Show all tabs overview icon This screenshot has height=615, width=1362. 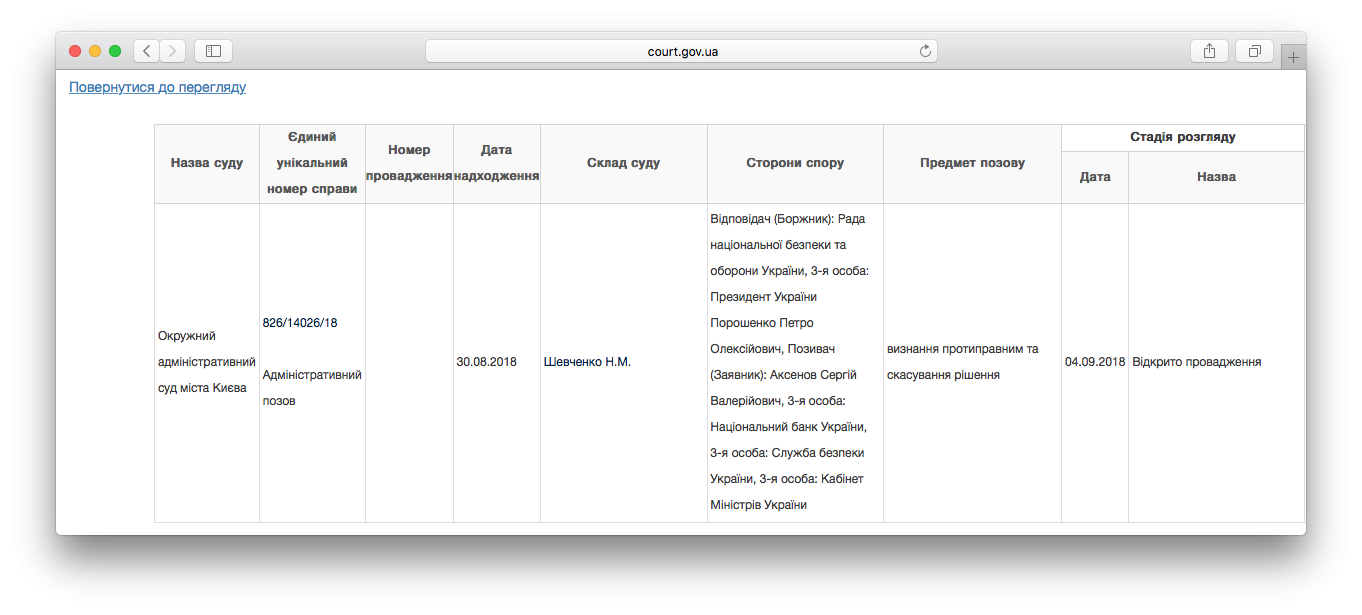pyautogui.click(x=1254, y=51)
